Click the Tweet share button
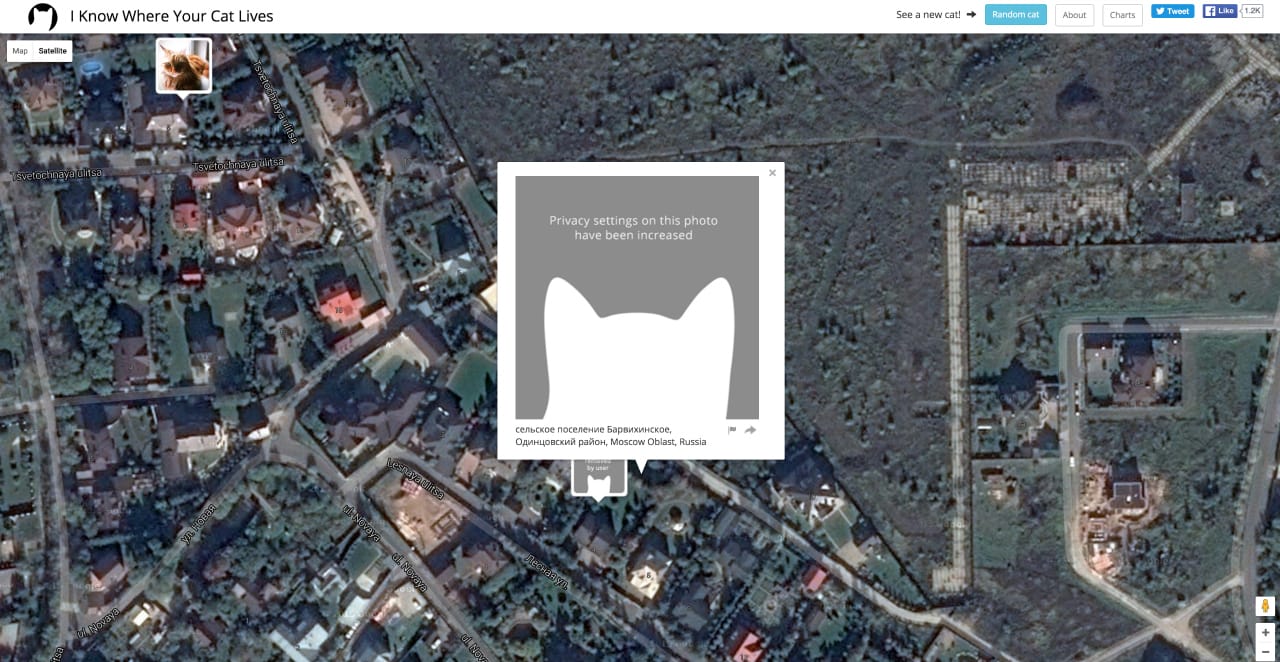 coord(1172,10)
